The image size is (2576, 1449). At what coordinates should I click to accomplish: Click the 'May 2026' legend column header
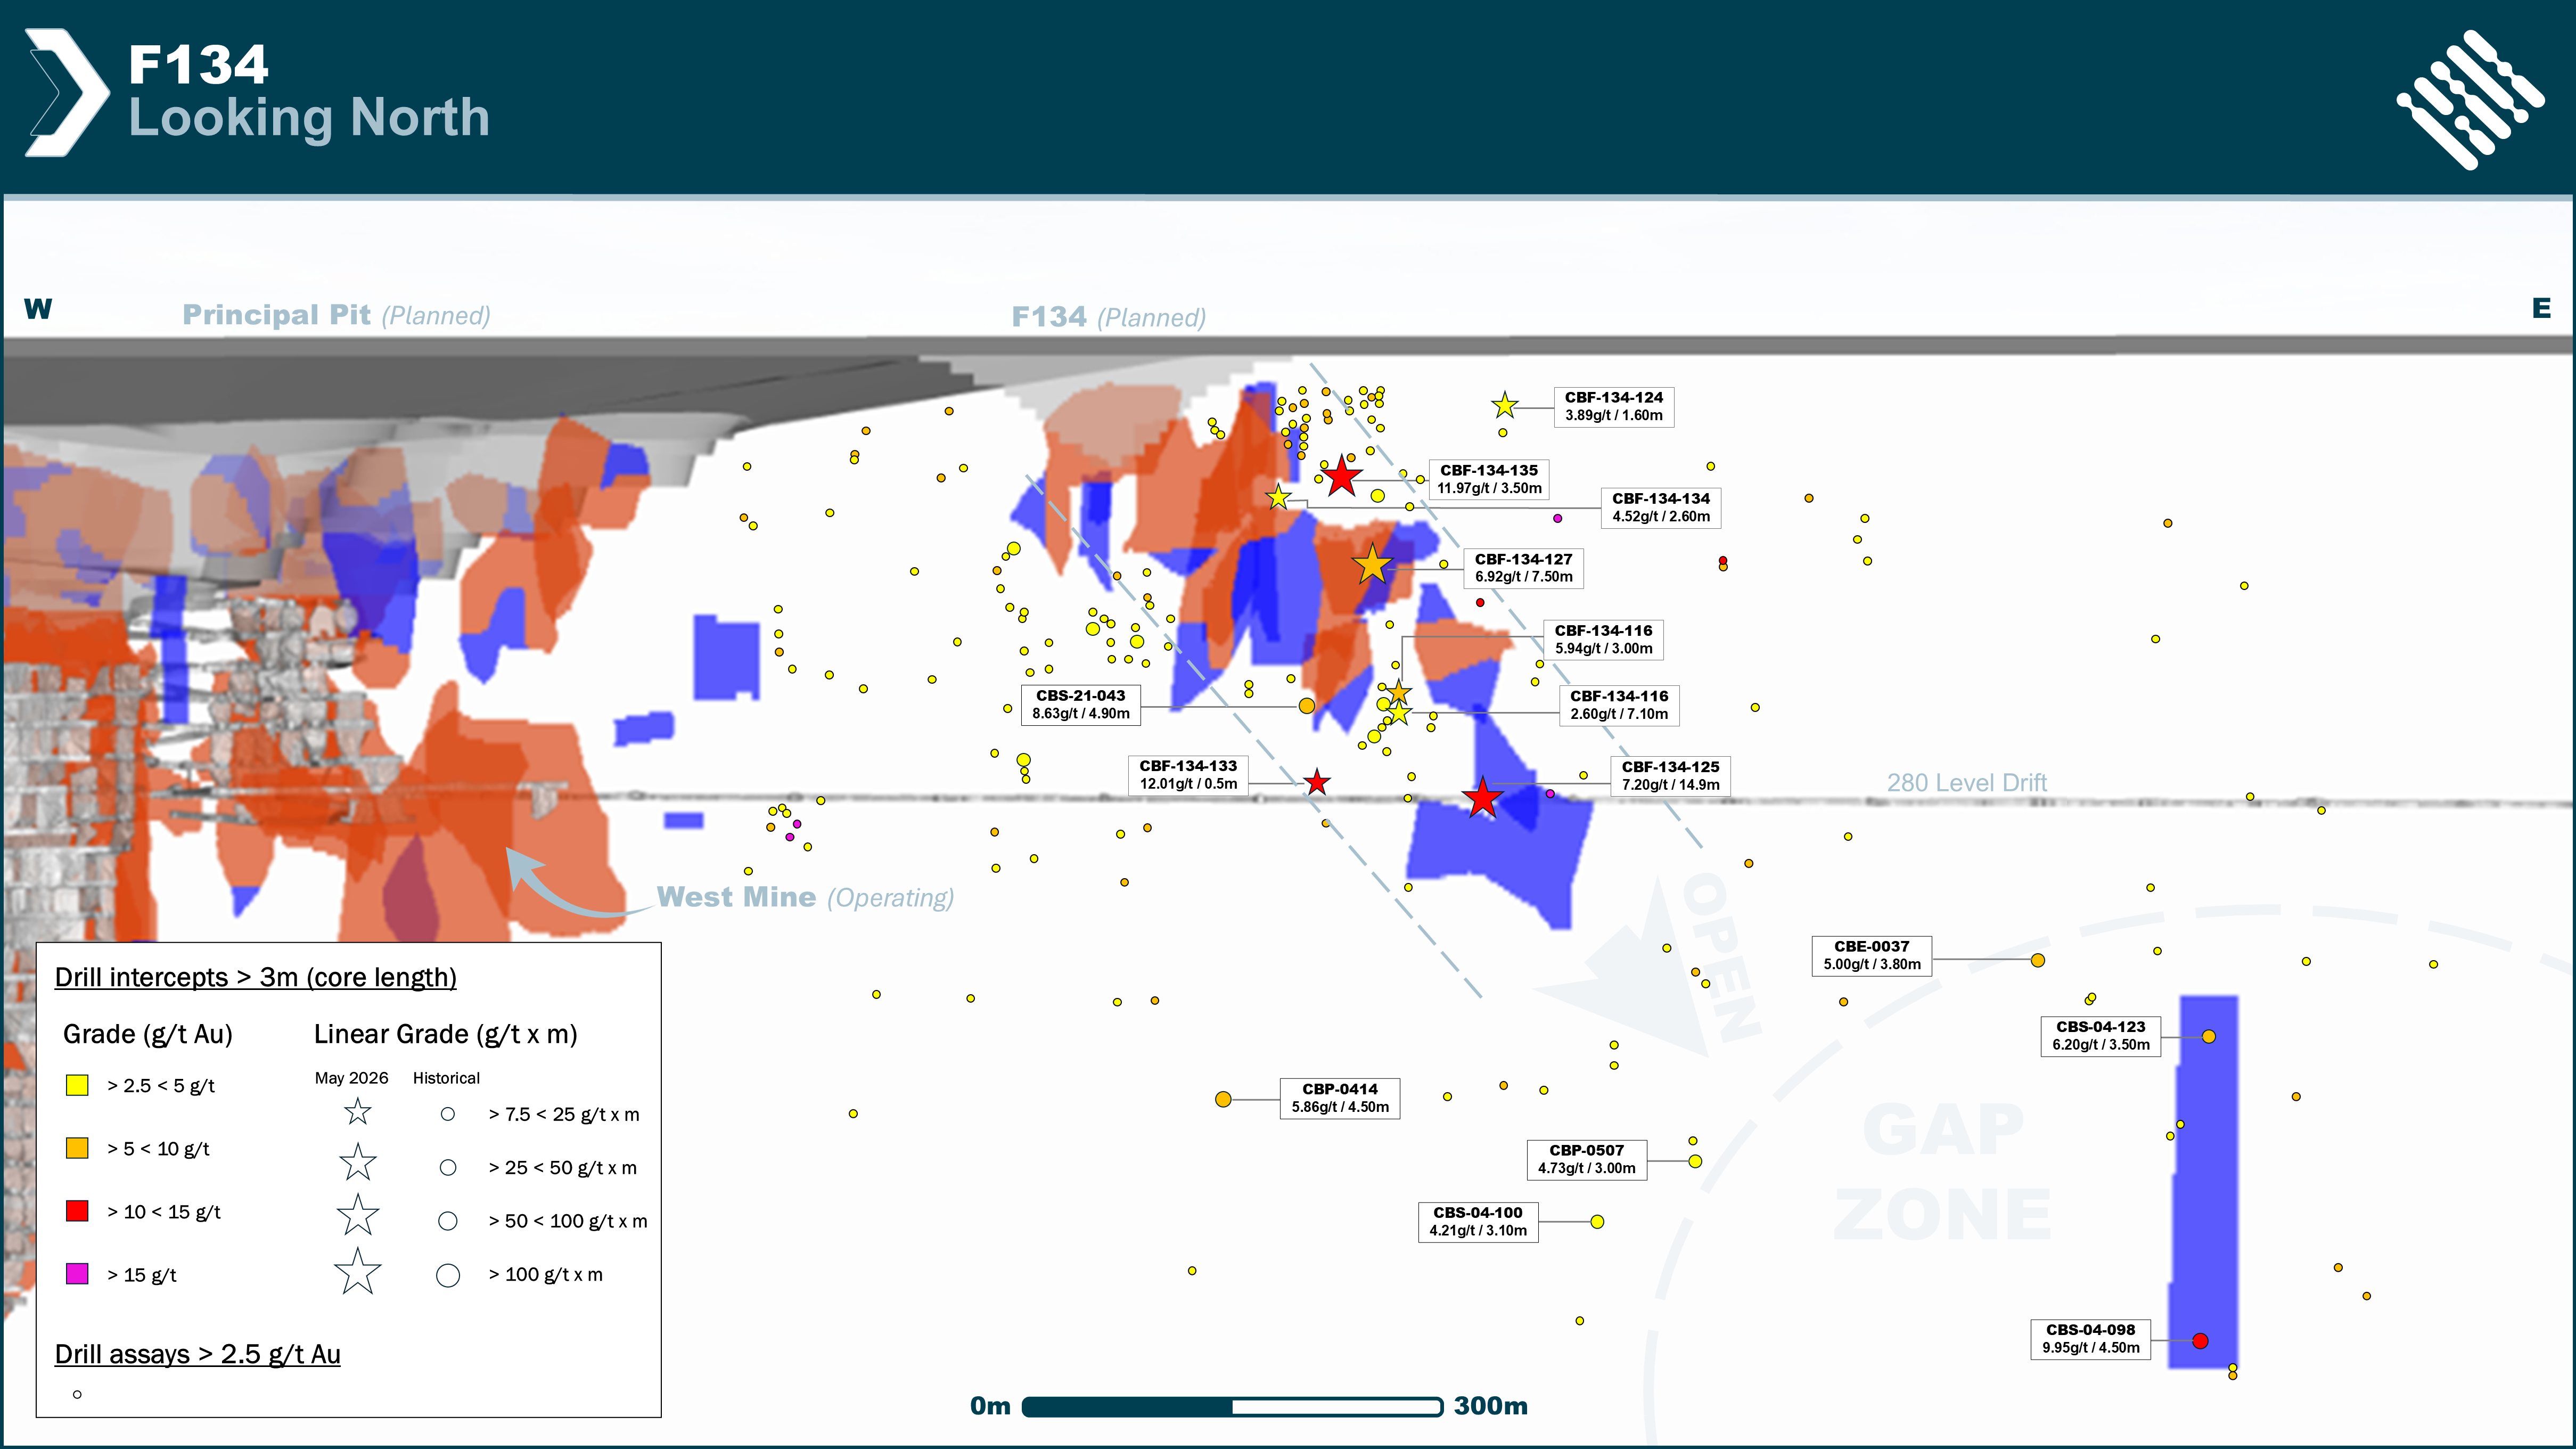click(351, 1078)
